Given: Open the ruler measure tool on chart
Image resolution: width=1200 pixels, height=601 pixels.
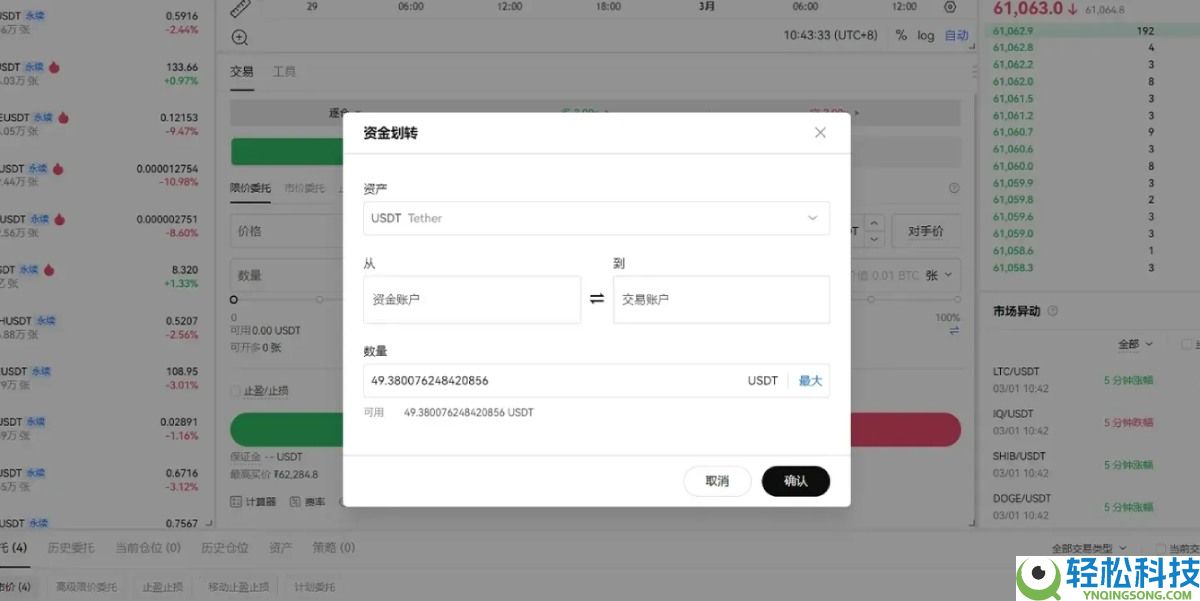Looking at the screenshot, I should click(x=240, y=8).
